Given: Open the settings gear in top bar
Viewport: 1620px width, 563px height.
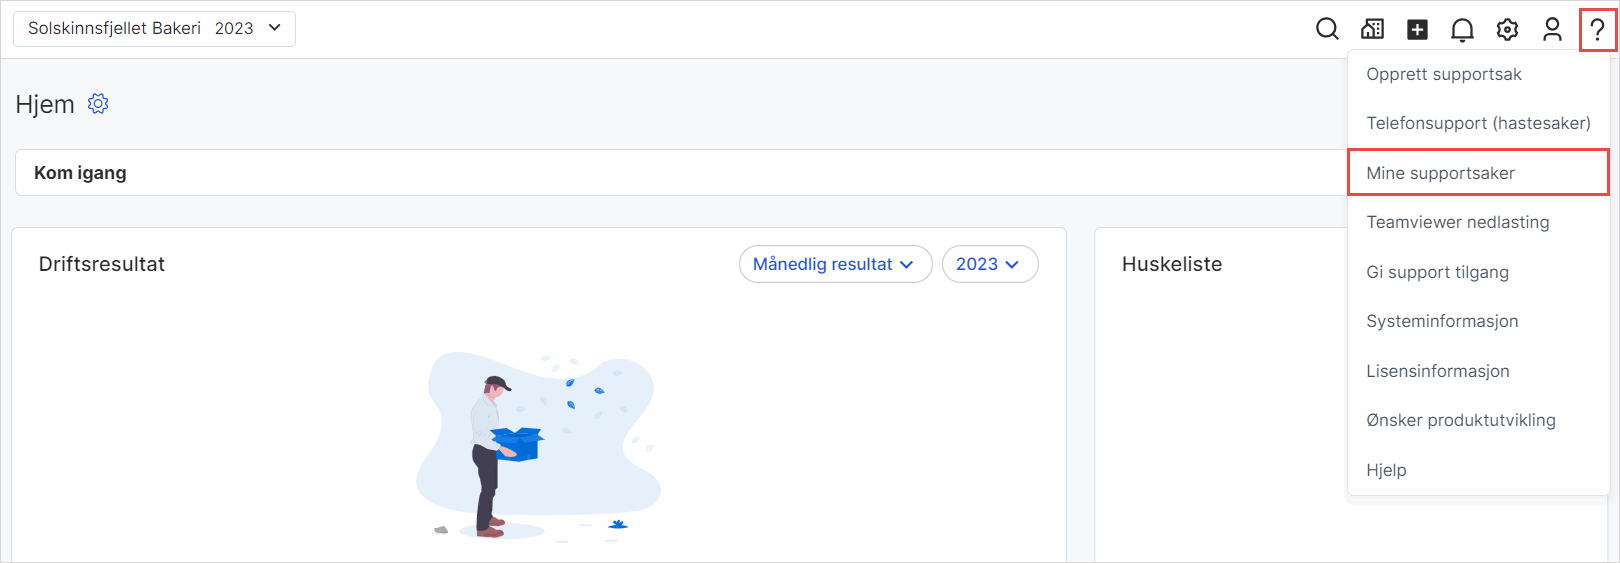Looking at the screenshot, I should 1507,30.
